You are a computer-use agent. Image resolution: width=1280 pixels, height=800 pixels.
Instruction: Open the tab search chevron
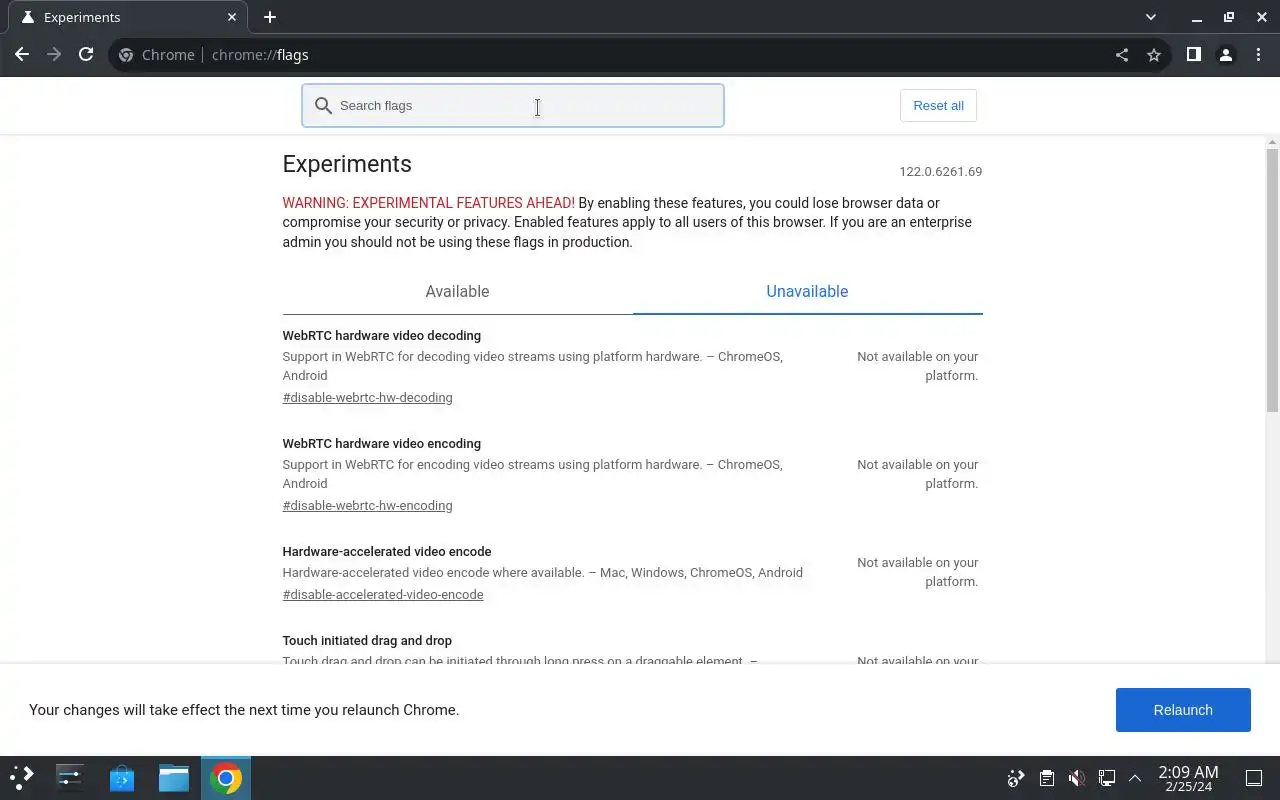coord(1151,17)
